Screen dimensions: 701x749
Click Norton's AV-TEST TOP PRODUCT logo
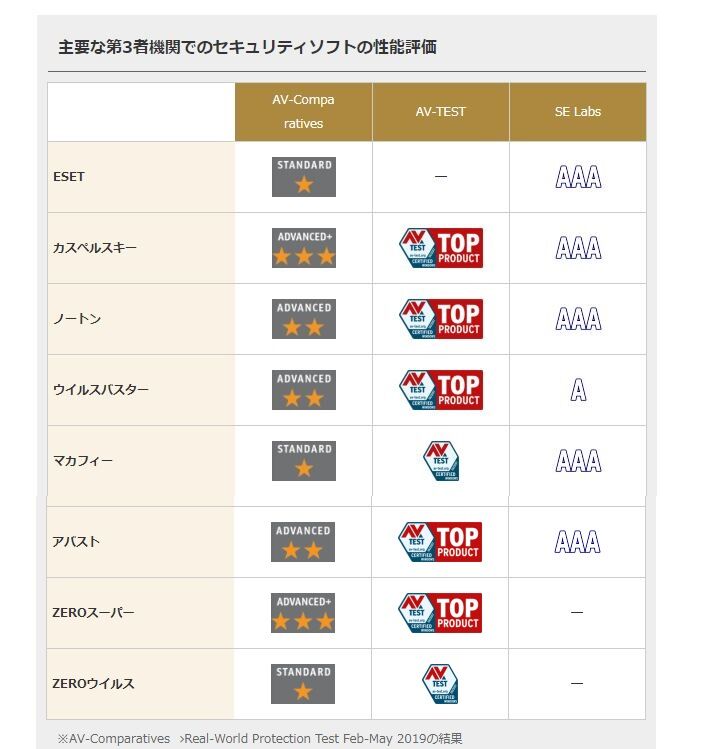pos(441,319)
